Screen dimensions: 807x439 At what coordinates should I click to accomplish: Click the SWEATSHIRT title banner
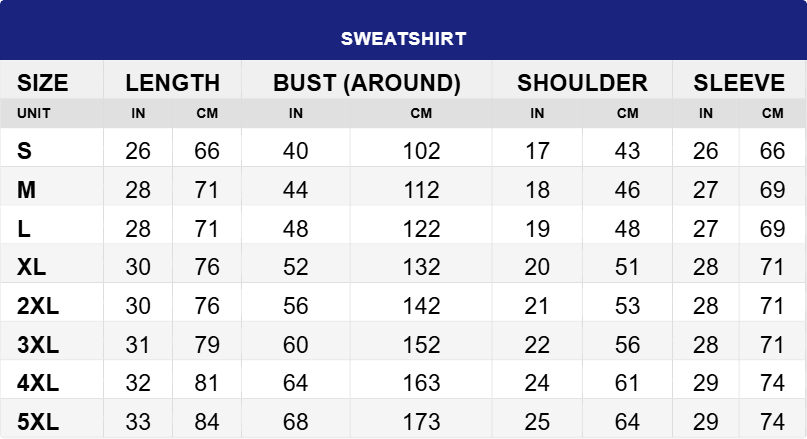[403, 39]
